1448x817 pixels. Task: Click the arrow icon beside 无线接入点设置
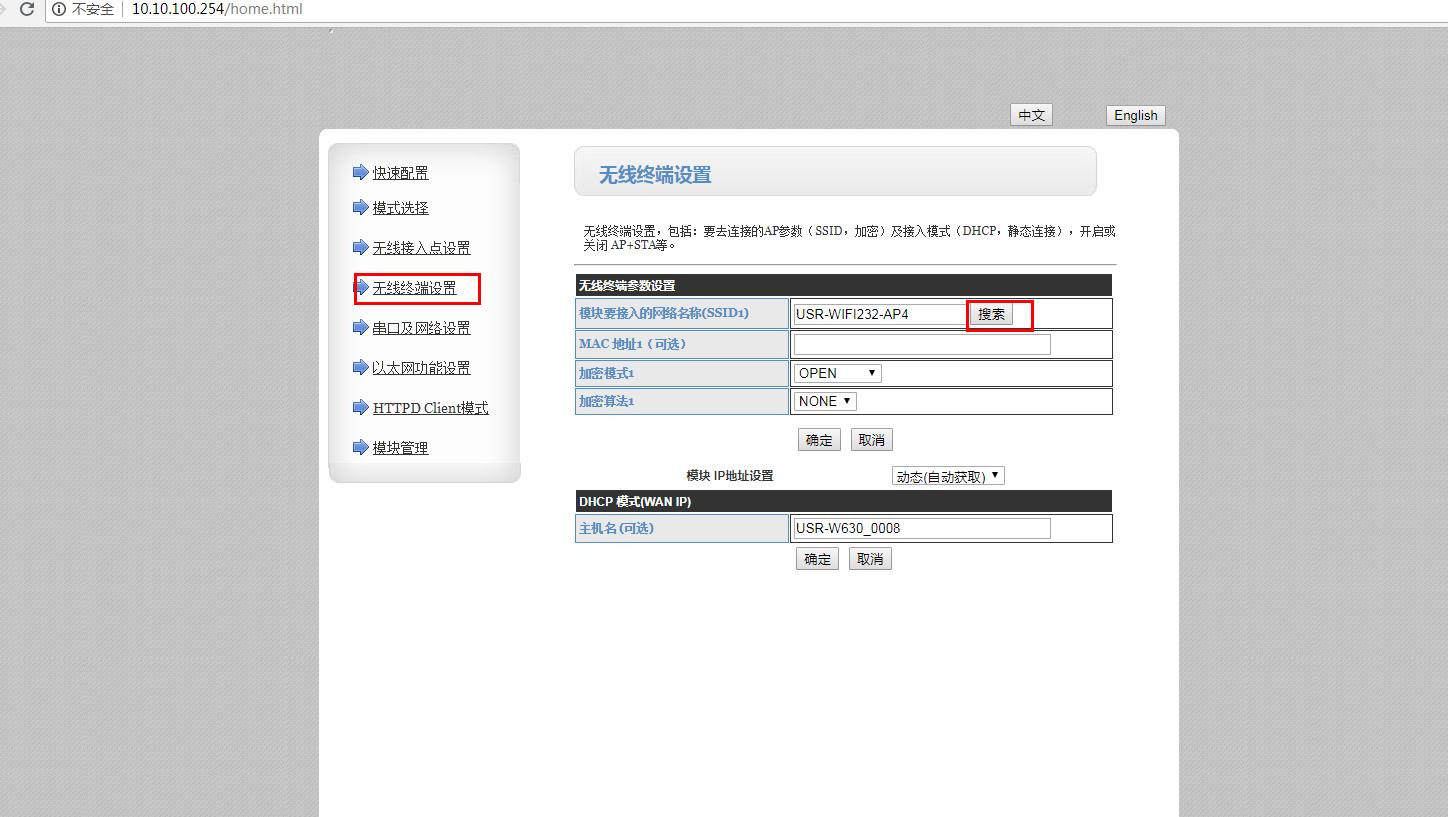pyautogui.click(x=361, y=247)
